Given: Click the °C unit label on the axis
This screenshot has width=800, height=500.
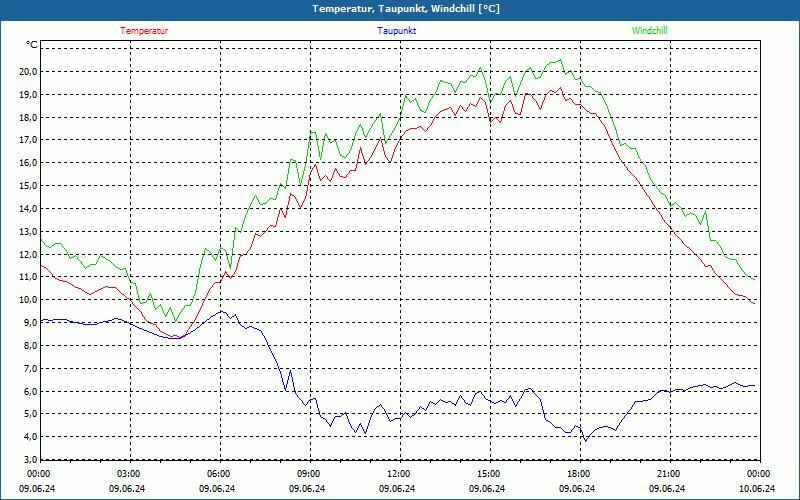Looking at the screenshot, I should [32, 45].
